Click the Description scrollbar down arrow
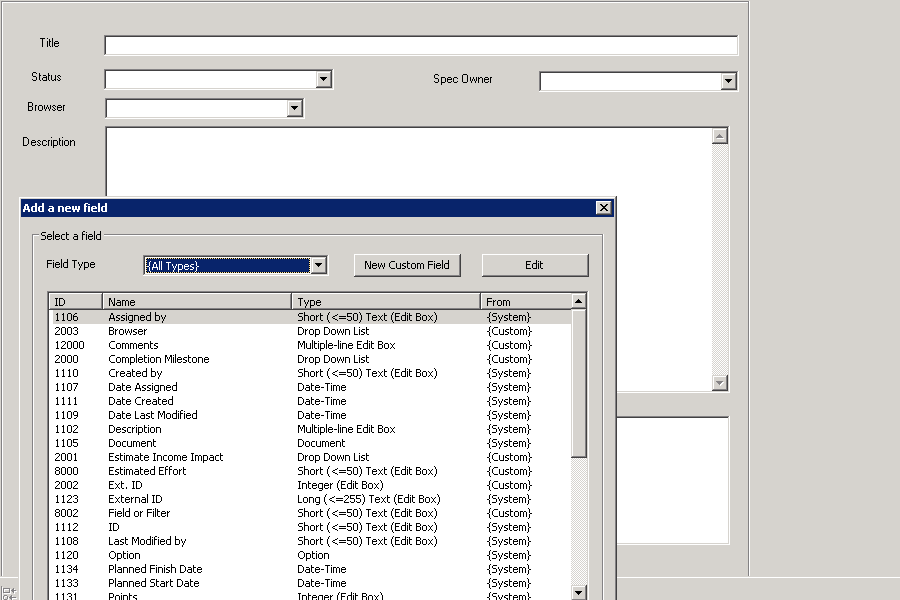Screen dimensions: 900x600 [719, 383]
